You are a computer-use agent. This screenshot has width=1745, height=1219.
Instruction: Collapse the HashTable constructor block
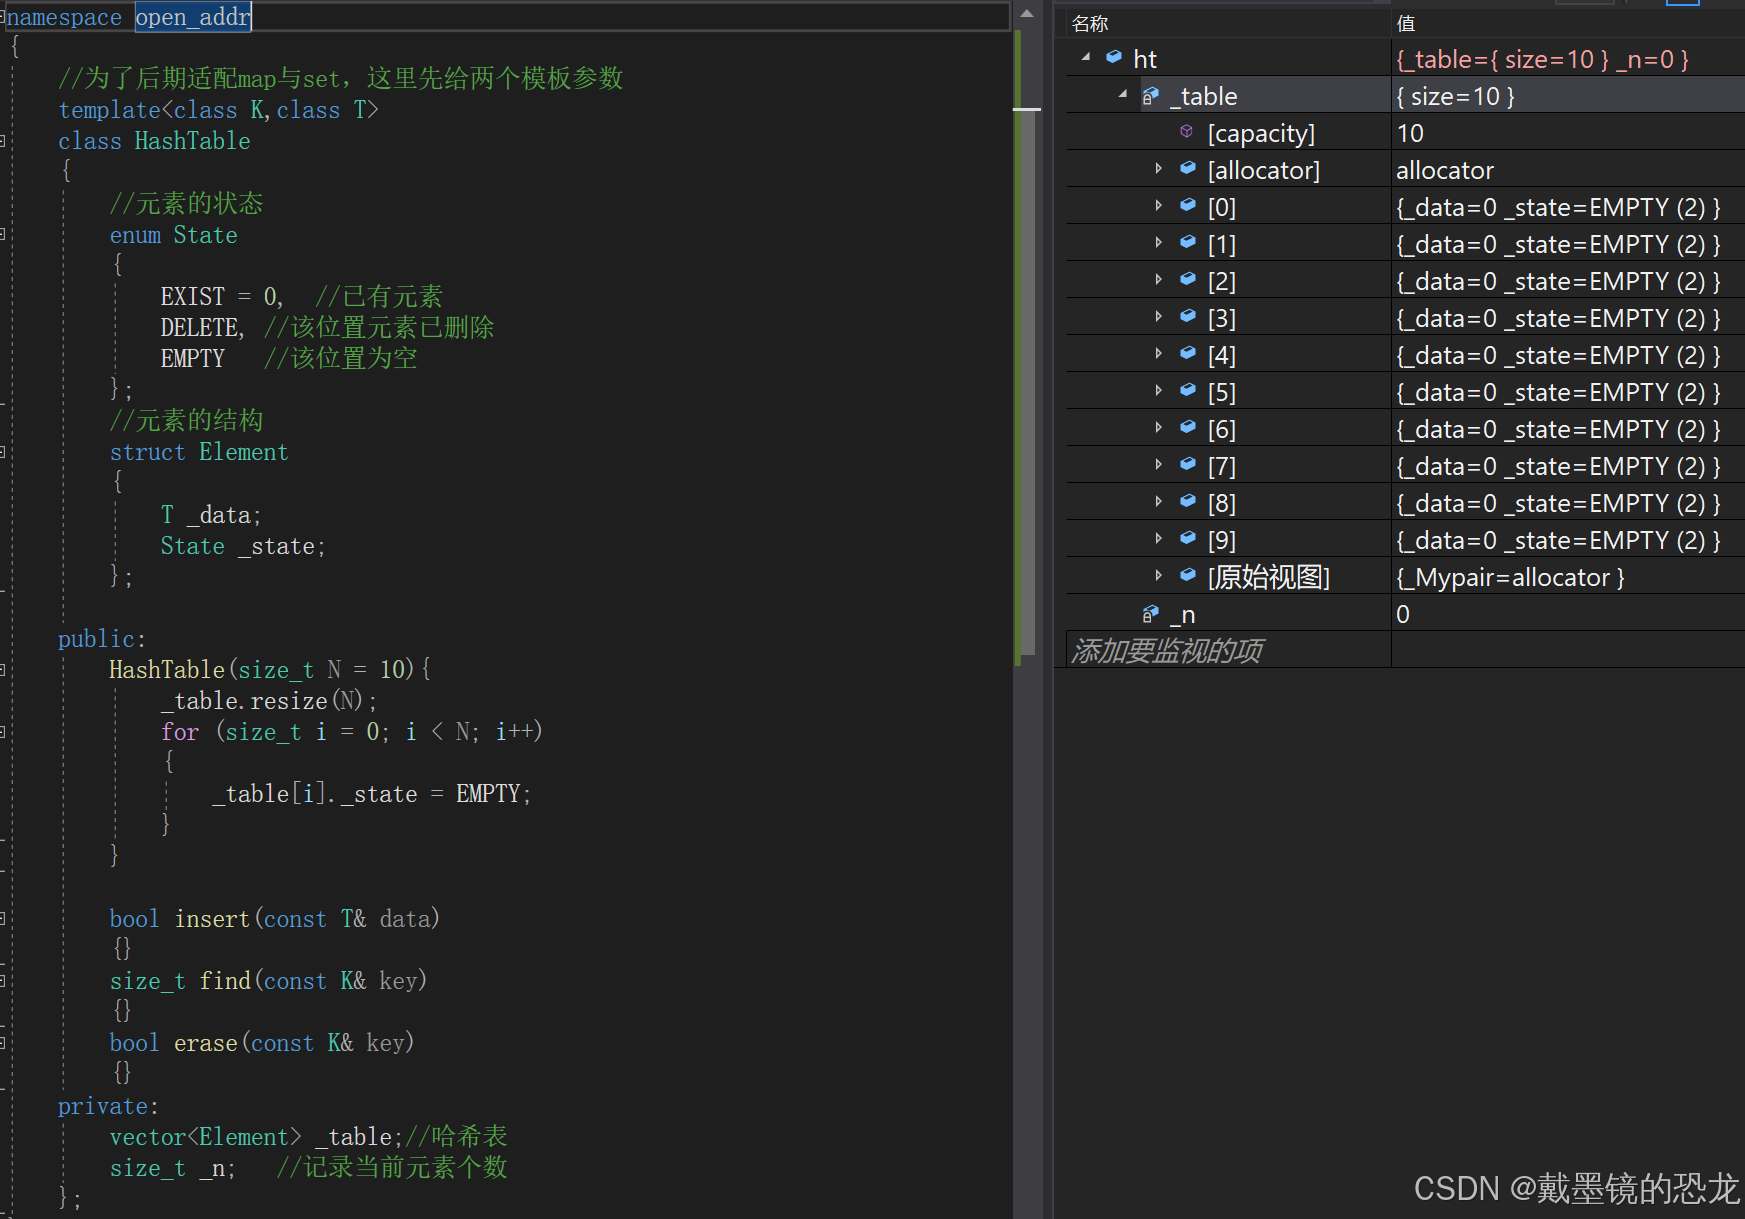click(x=3, y=669)
